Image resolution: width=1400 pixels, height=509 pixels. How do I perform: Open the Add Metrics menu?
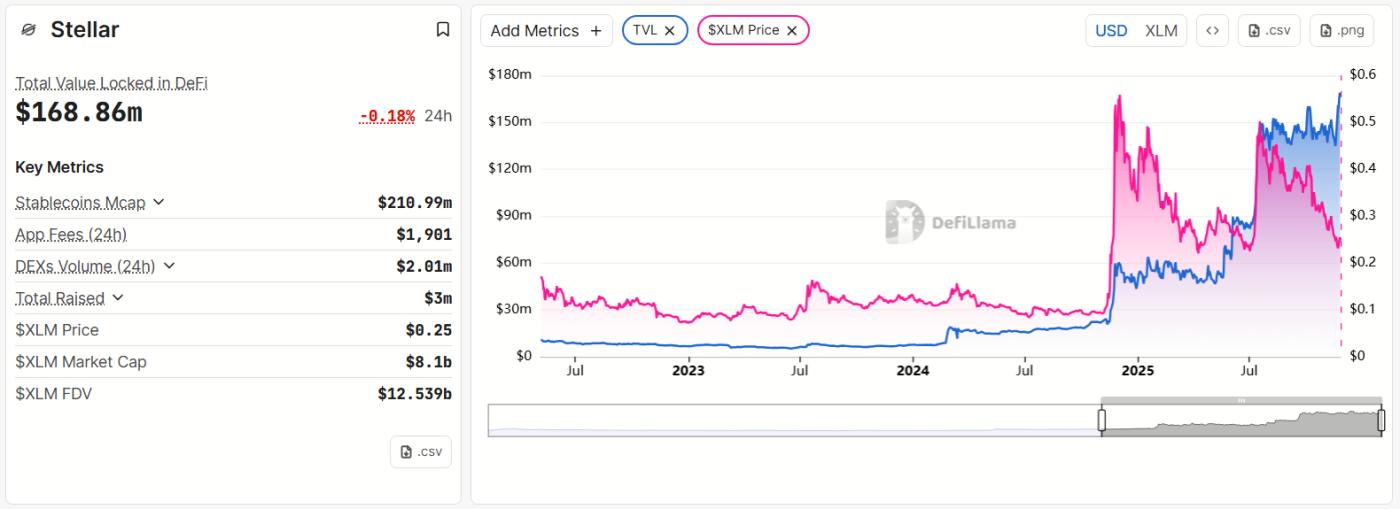(535, 30)
